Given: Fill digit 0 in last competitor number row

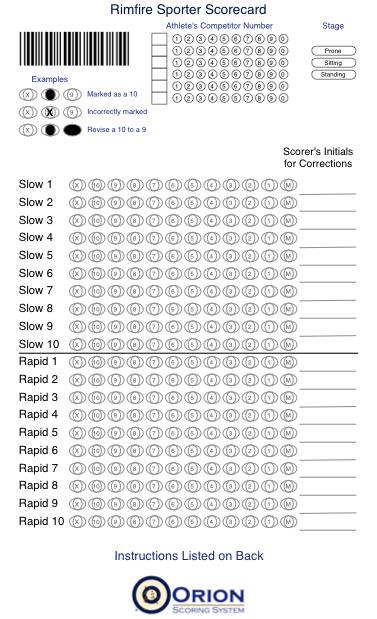Looking at the screenshot, I should pos(283,98).
